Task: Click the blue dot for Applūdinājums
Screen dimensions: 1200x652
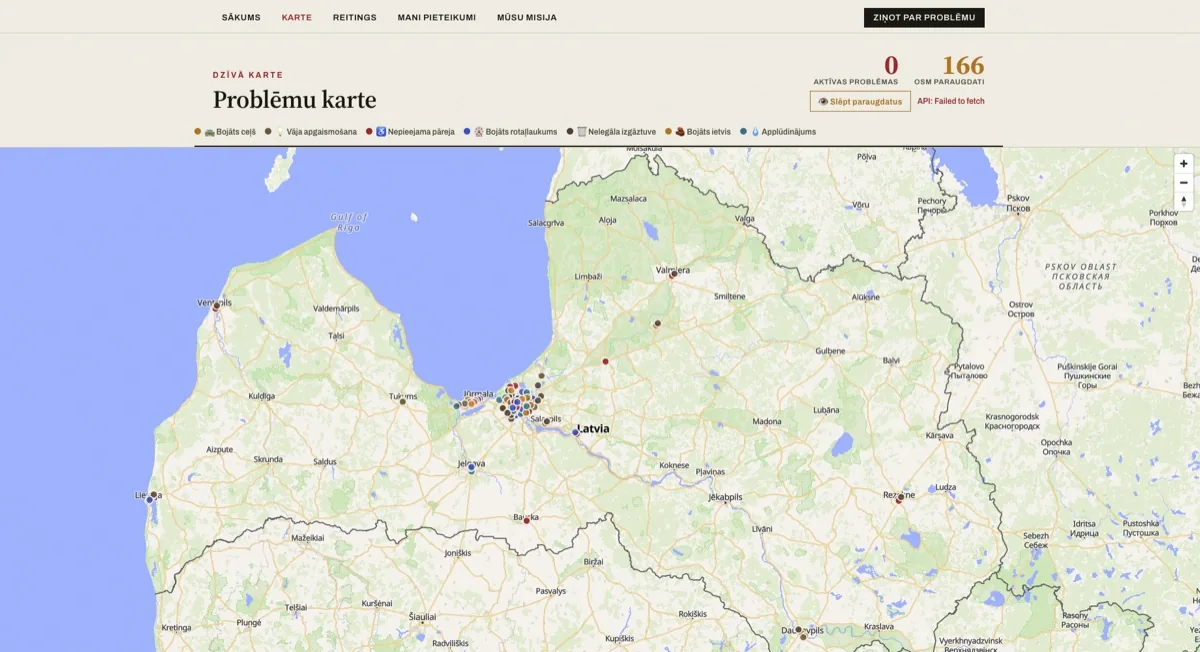Action: pos(743,132)
